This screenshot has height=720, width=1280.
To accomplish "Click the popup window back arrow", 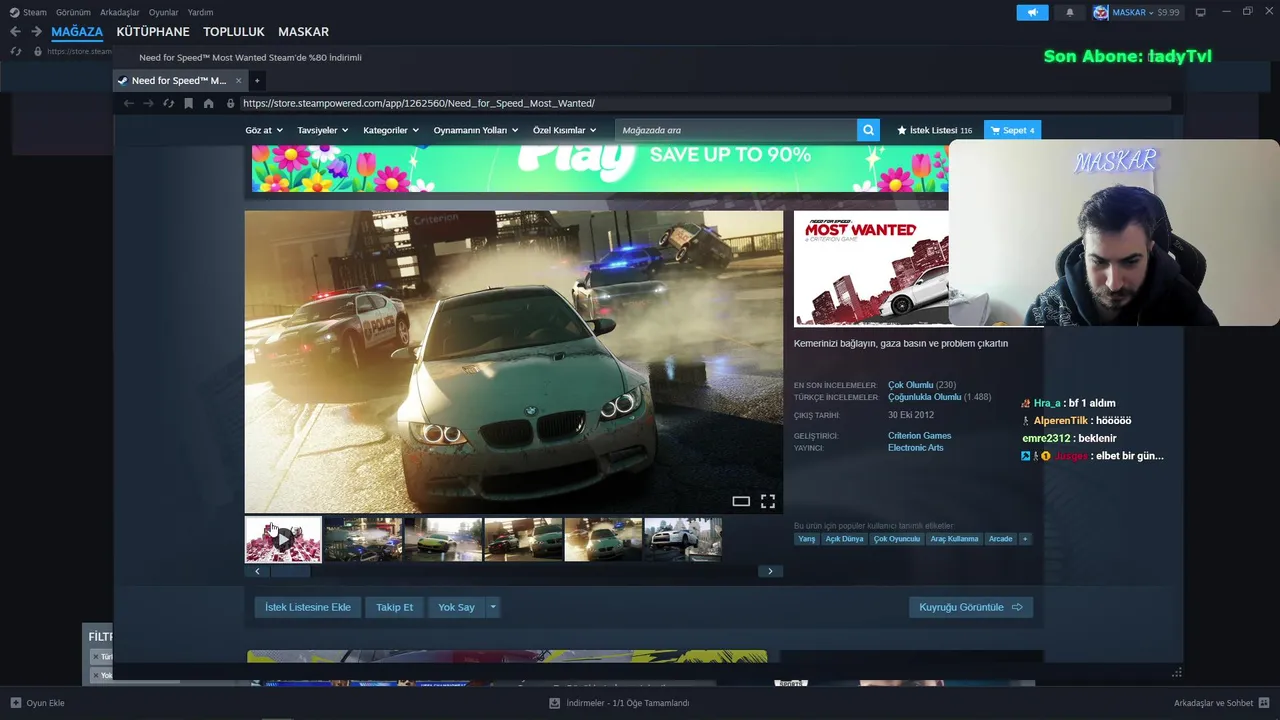I will click(128, 103).
